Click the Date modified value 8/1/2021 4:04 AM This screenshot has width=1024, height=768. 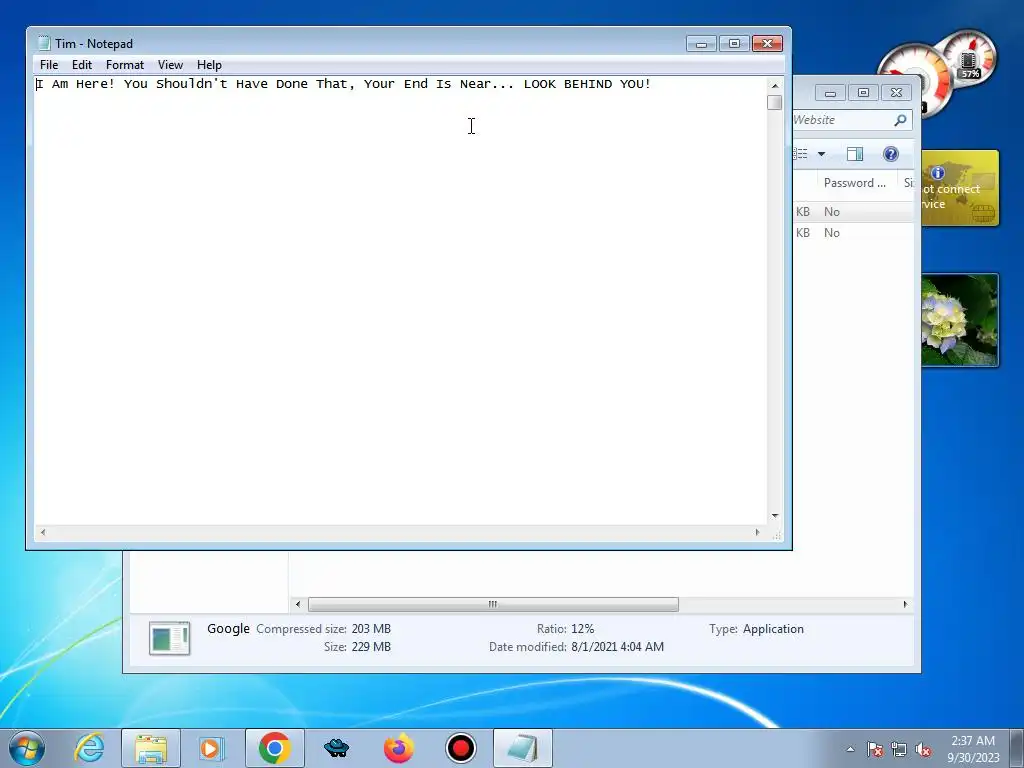coord(617,647)
